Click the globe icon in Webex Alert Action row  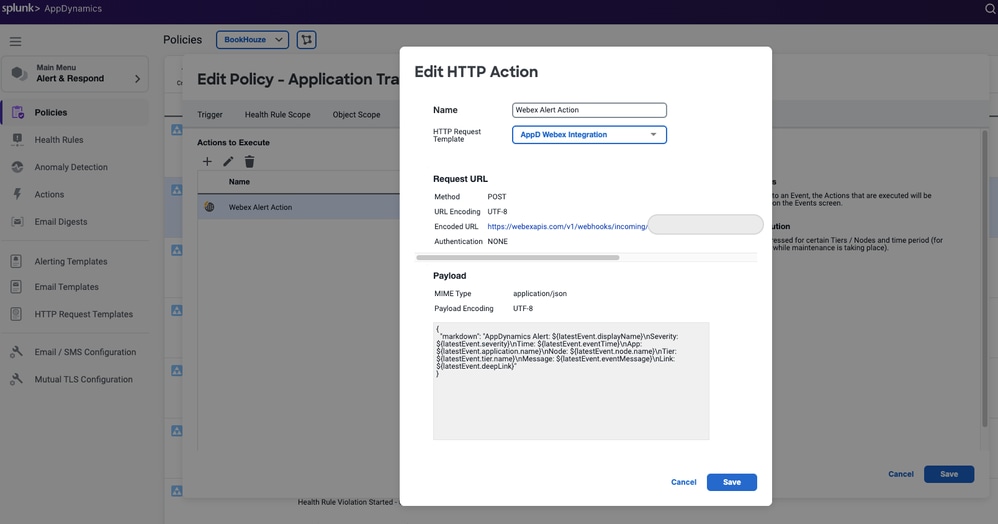tap(209, 207)
